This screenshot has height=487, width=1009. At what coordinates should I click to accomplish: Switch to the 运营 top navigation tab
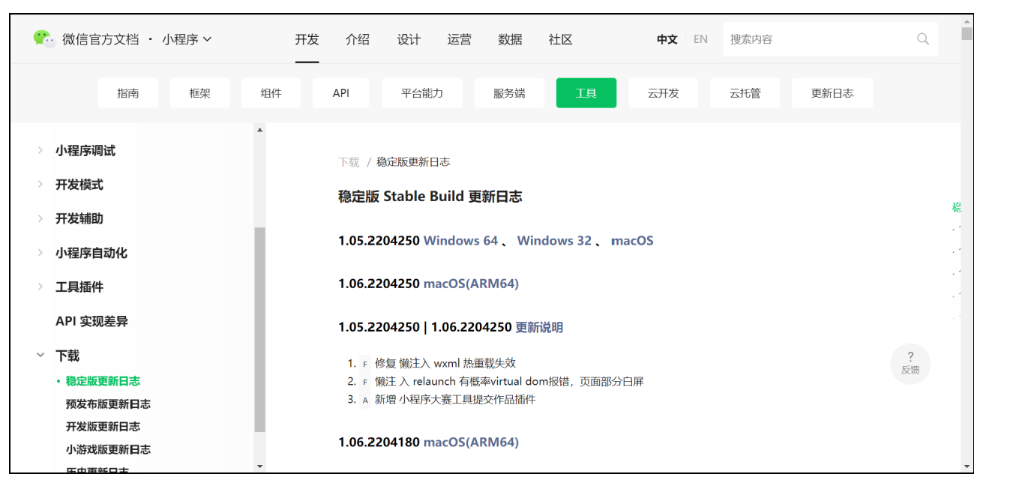[459, 40]
